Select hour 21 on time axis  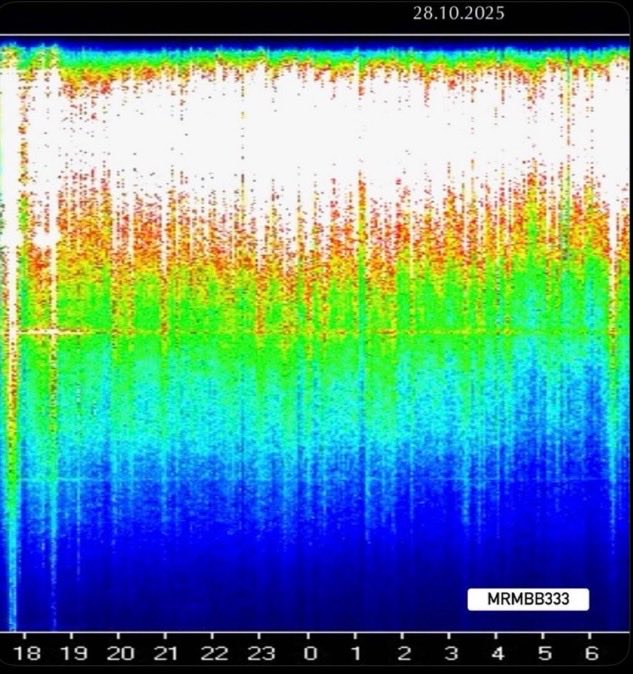point(166,653)
